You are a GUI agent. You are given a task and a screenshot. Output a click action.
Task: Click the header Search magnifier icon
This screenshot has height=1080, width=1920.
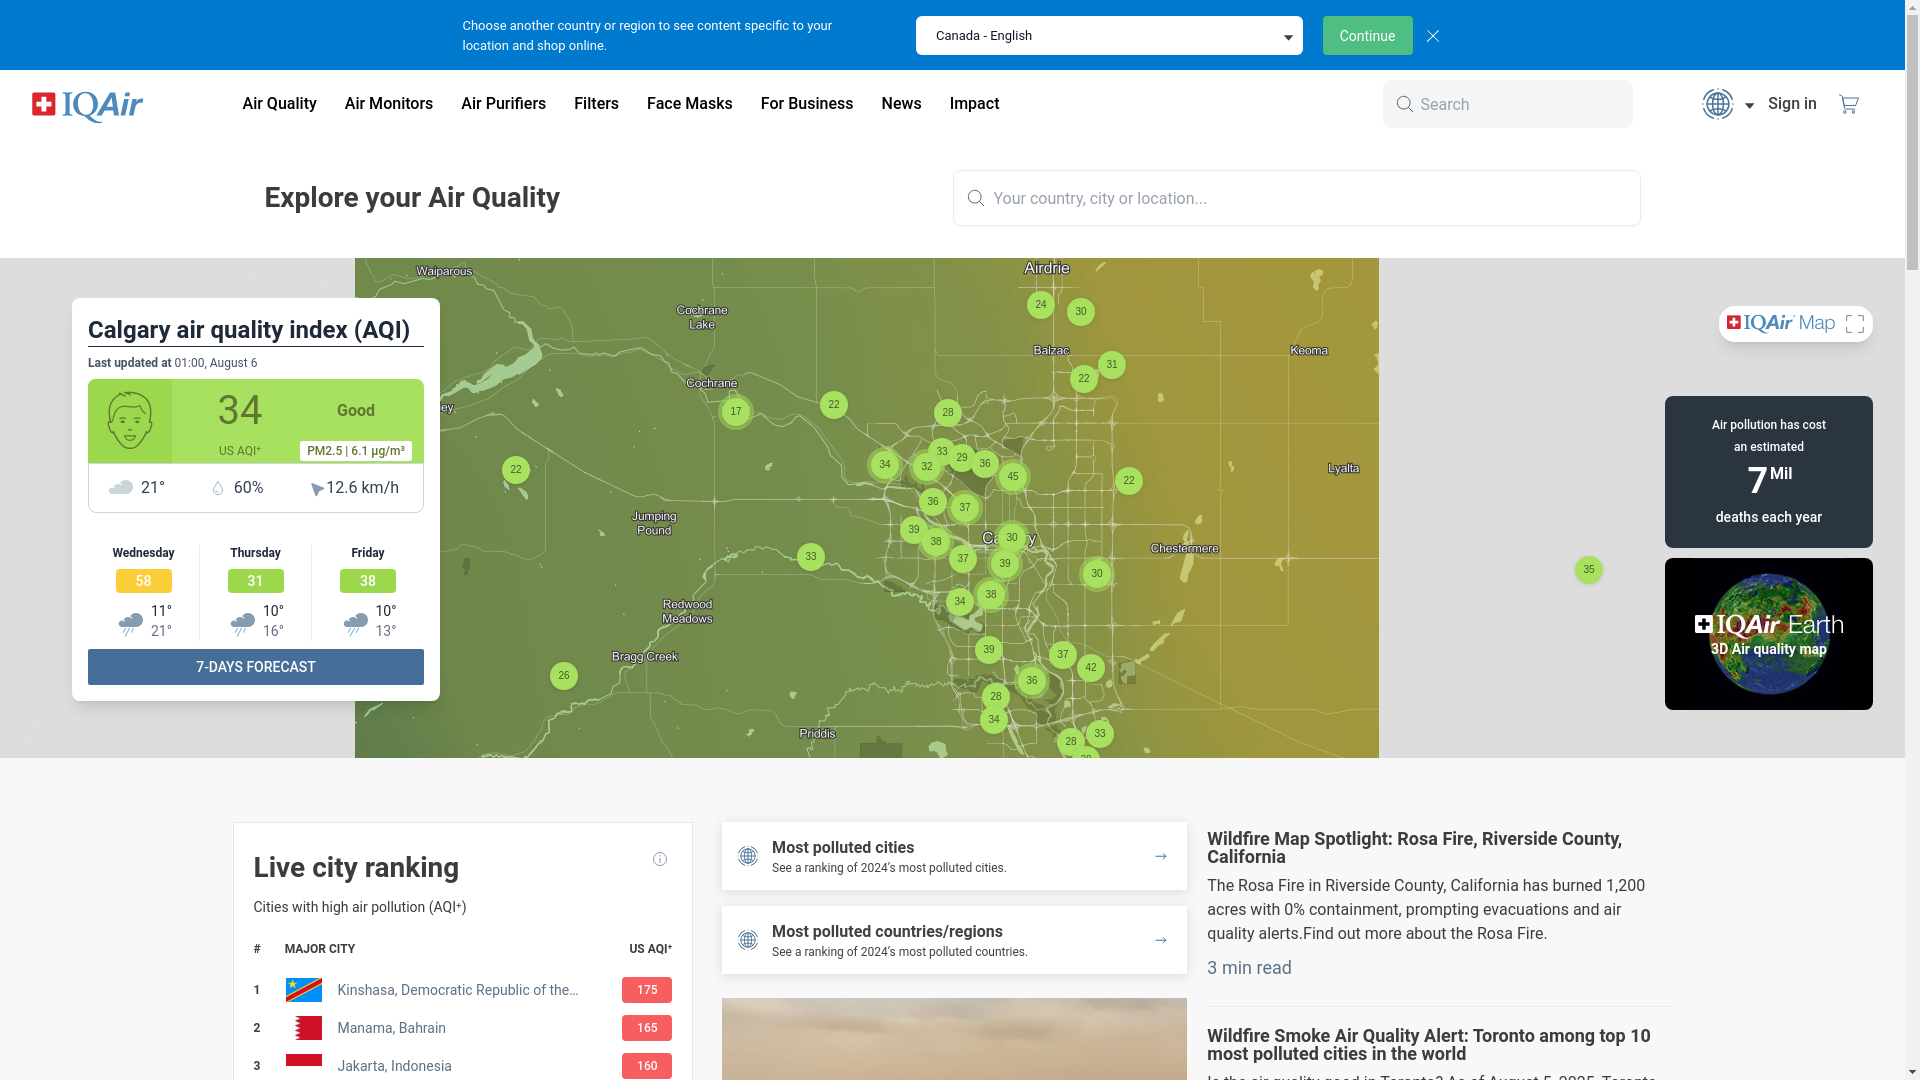1405,104
